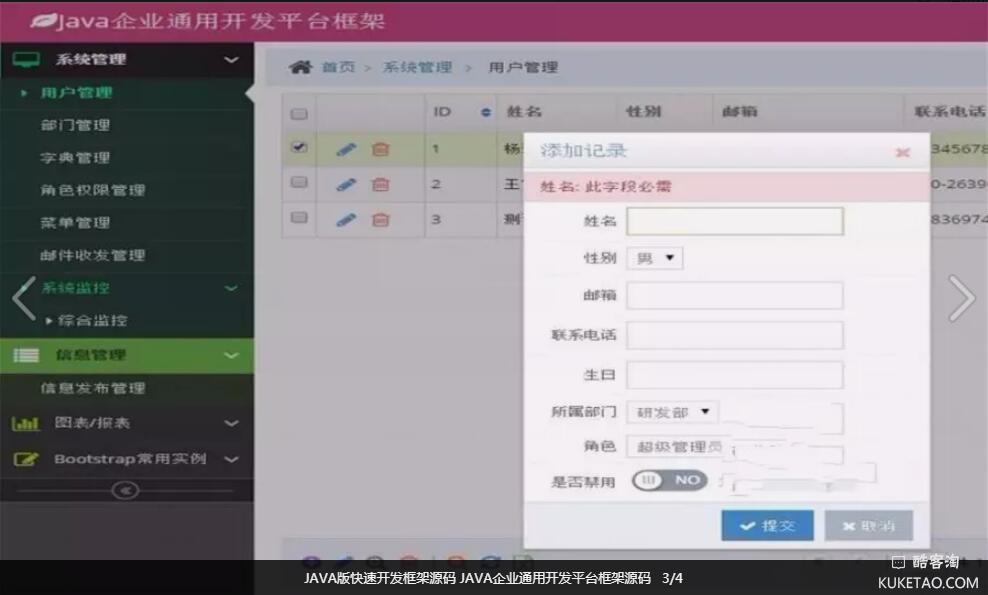Collapse sidebar with the circular arrow icon
988x595 pixels.
(125, 490)
